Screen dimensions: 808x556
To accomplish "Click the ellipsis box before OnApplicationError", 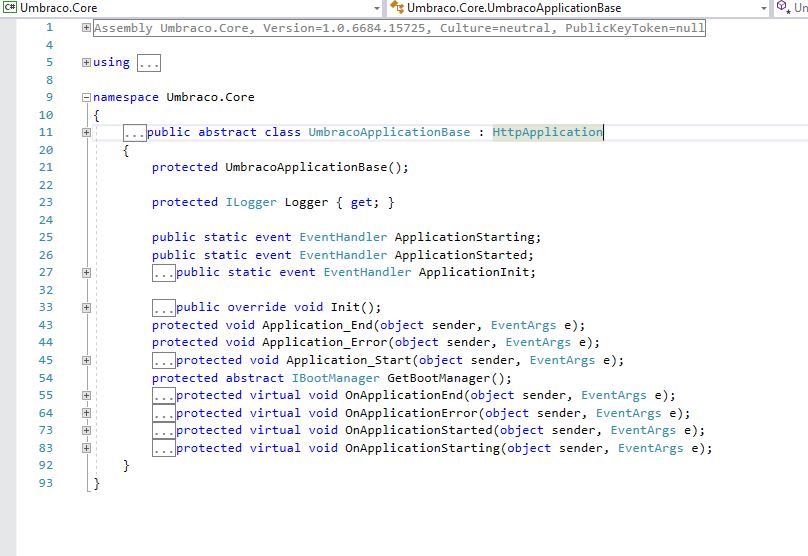I will [x=164, y=413].
